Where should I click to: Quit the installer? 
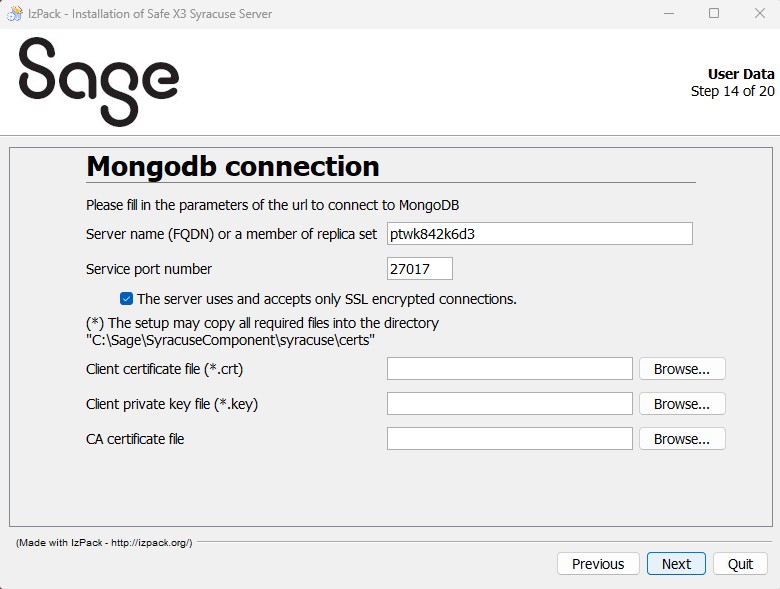coord(740,564)
